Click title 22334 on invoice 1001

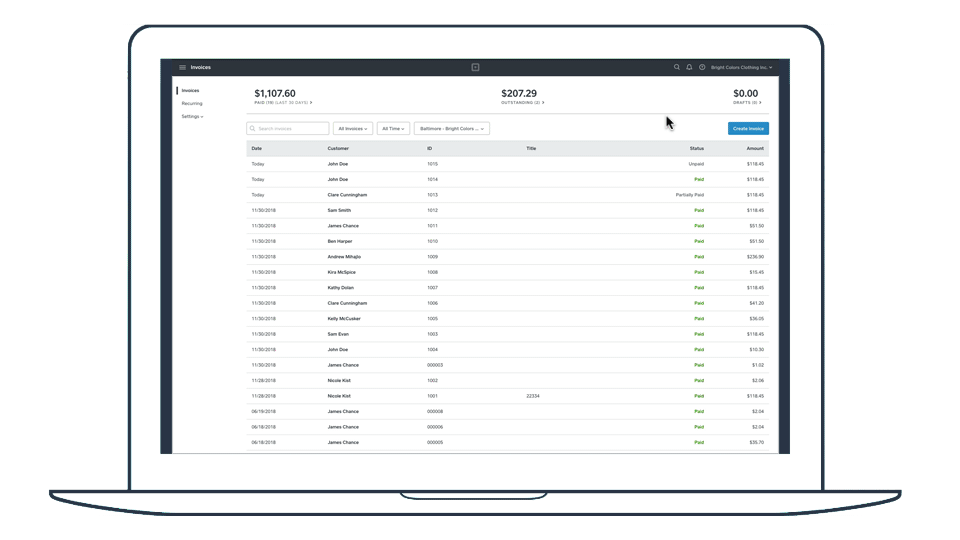[x=533, y=396]
